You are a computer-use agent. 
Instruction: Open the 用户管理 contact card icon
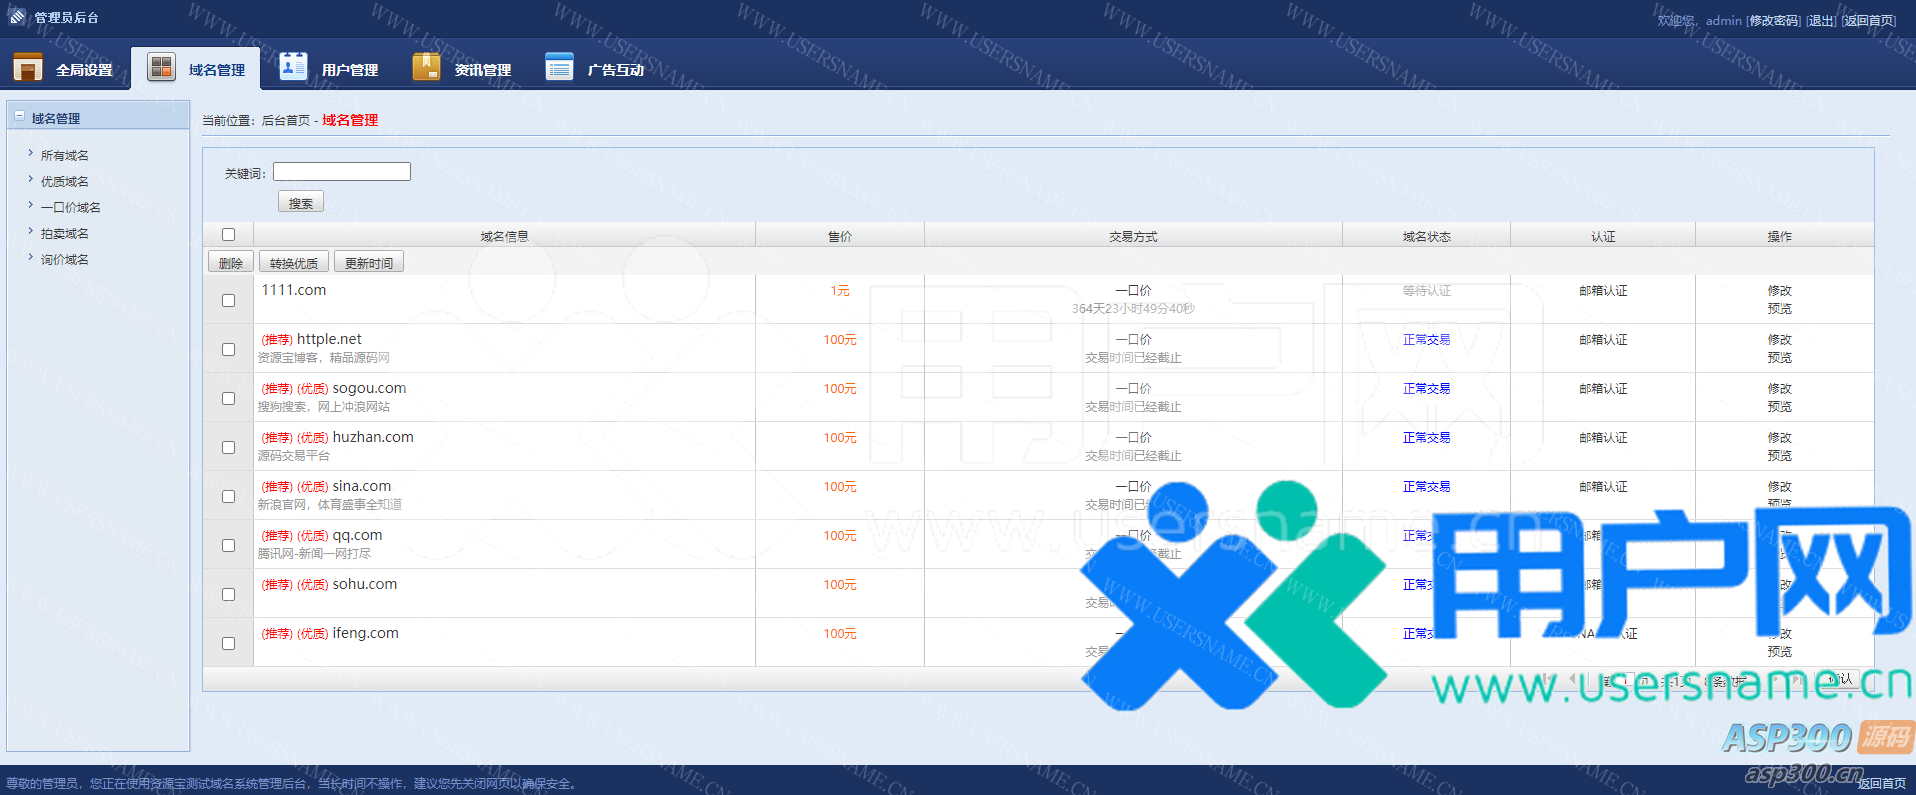(x=293, y=66)
